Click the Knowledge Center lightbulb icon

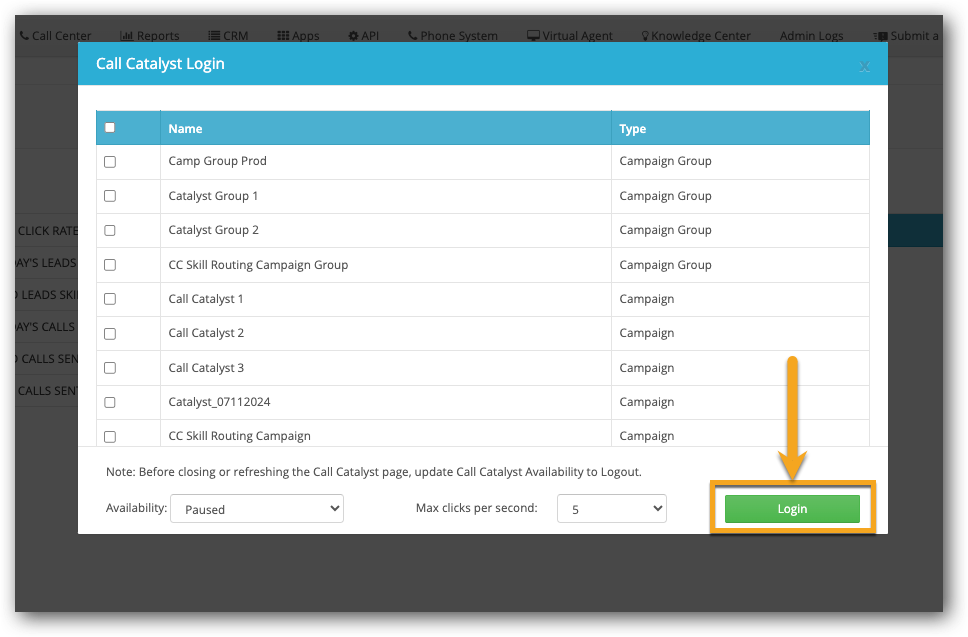645,36
